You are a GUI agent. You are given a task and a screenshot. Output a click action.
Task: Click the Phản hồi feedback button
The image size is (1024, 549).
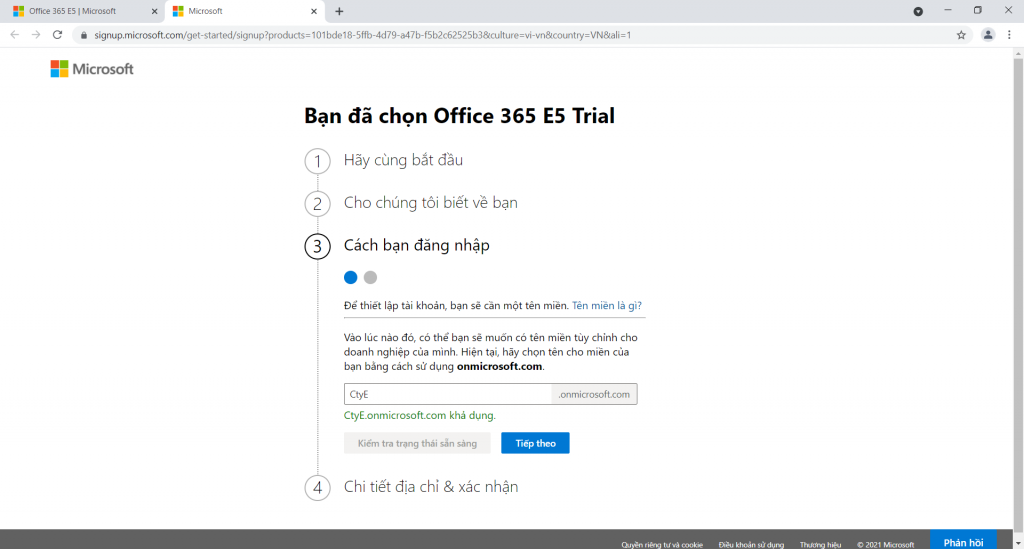click(x=963, y=541)
